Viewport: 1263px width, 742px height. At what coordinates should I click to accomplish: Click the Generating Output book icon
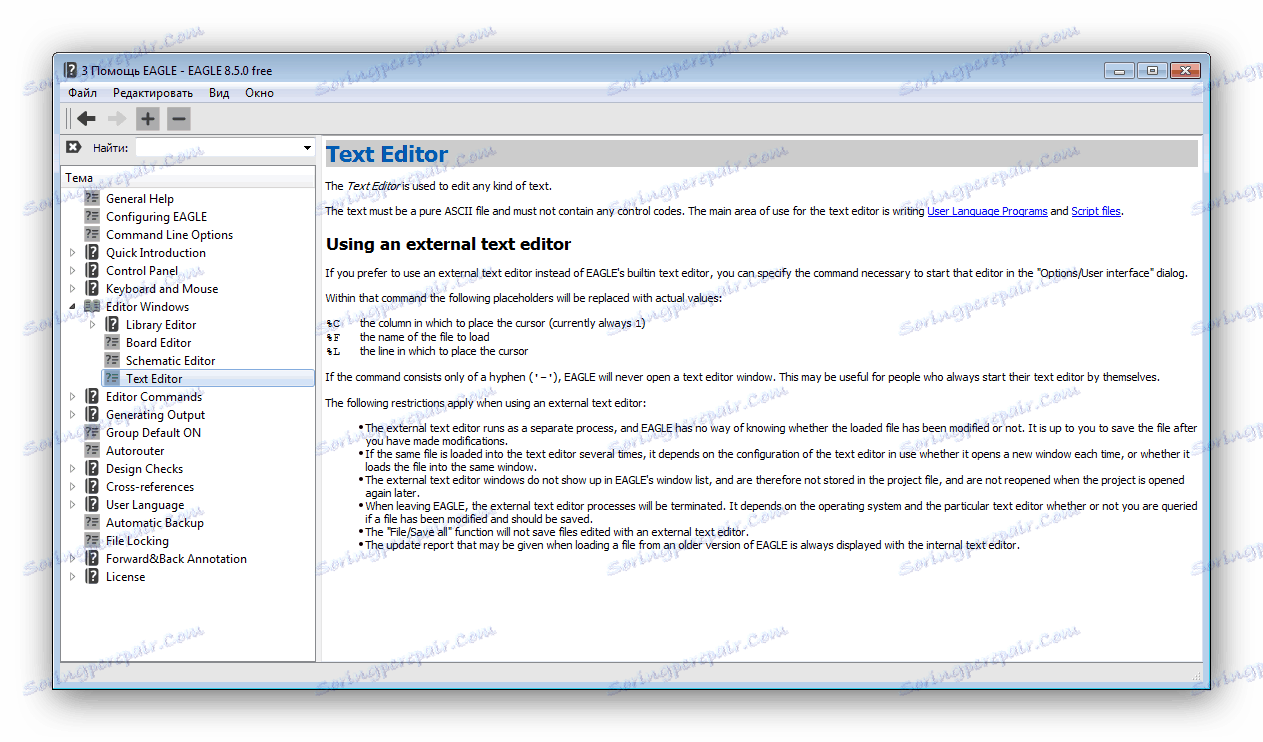coord(92,414)
